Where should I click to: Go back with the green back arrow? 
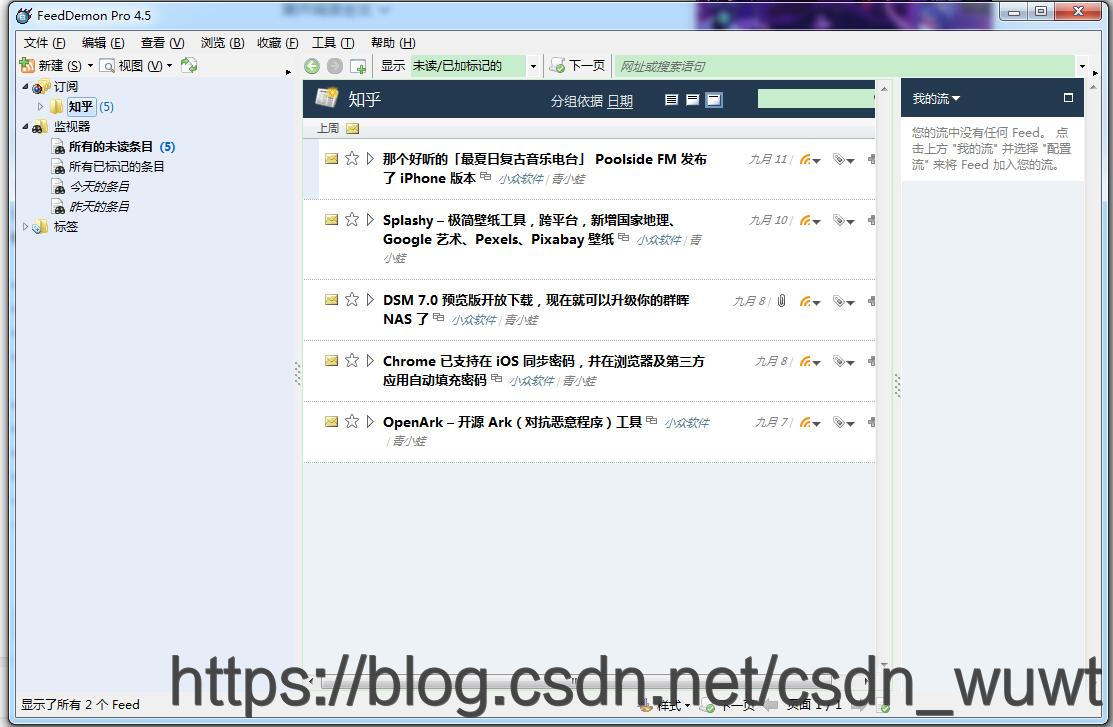(x=312, y=66)
